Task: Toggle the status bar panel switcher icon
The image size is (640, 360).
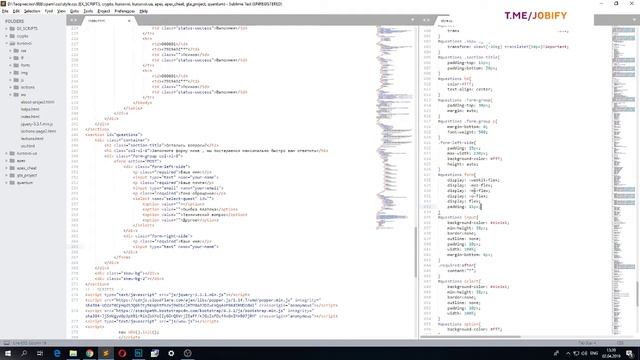Action: 7,343
